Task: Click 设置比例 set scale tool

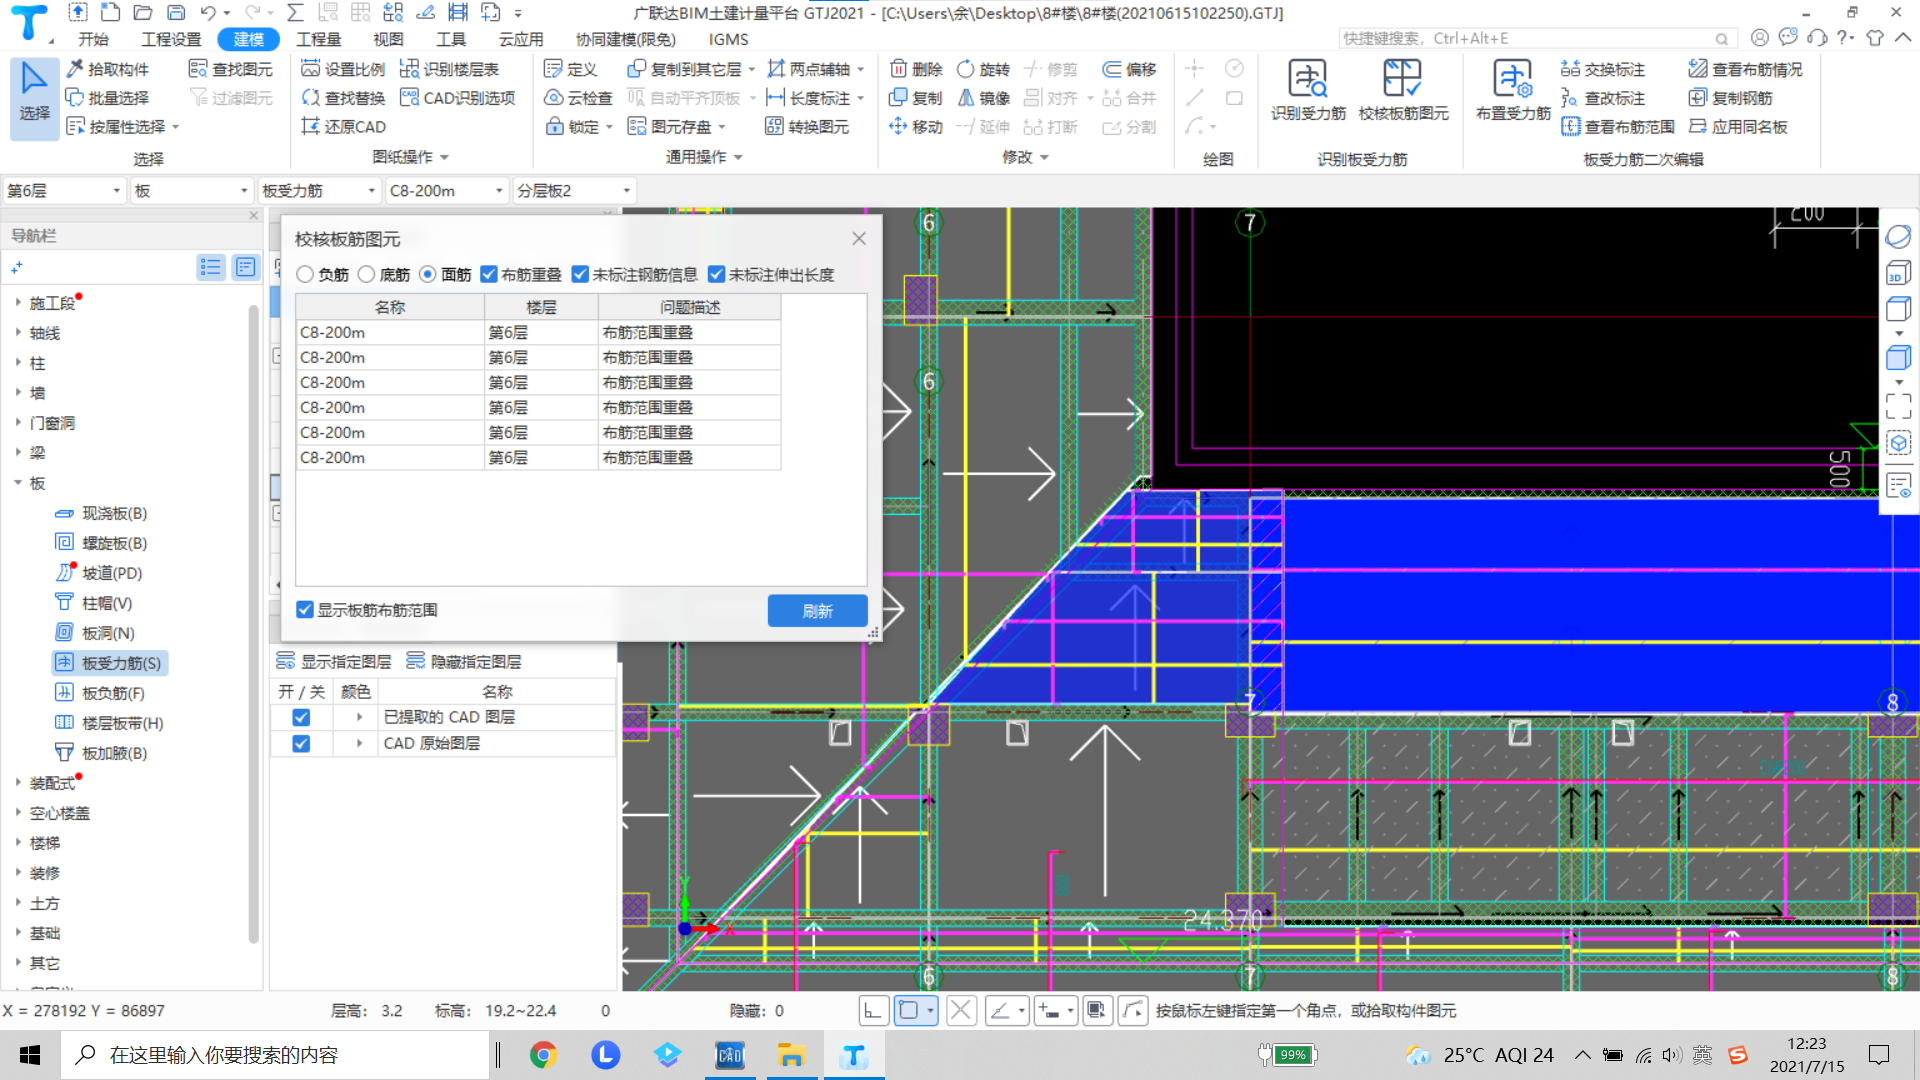Action: pos(343,69)
